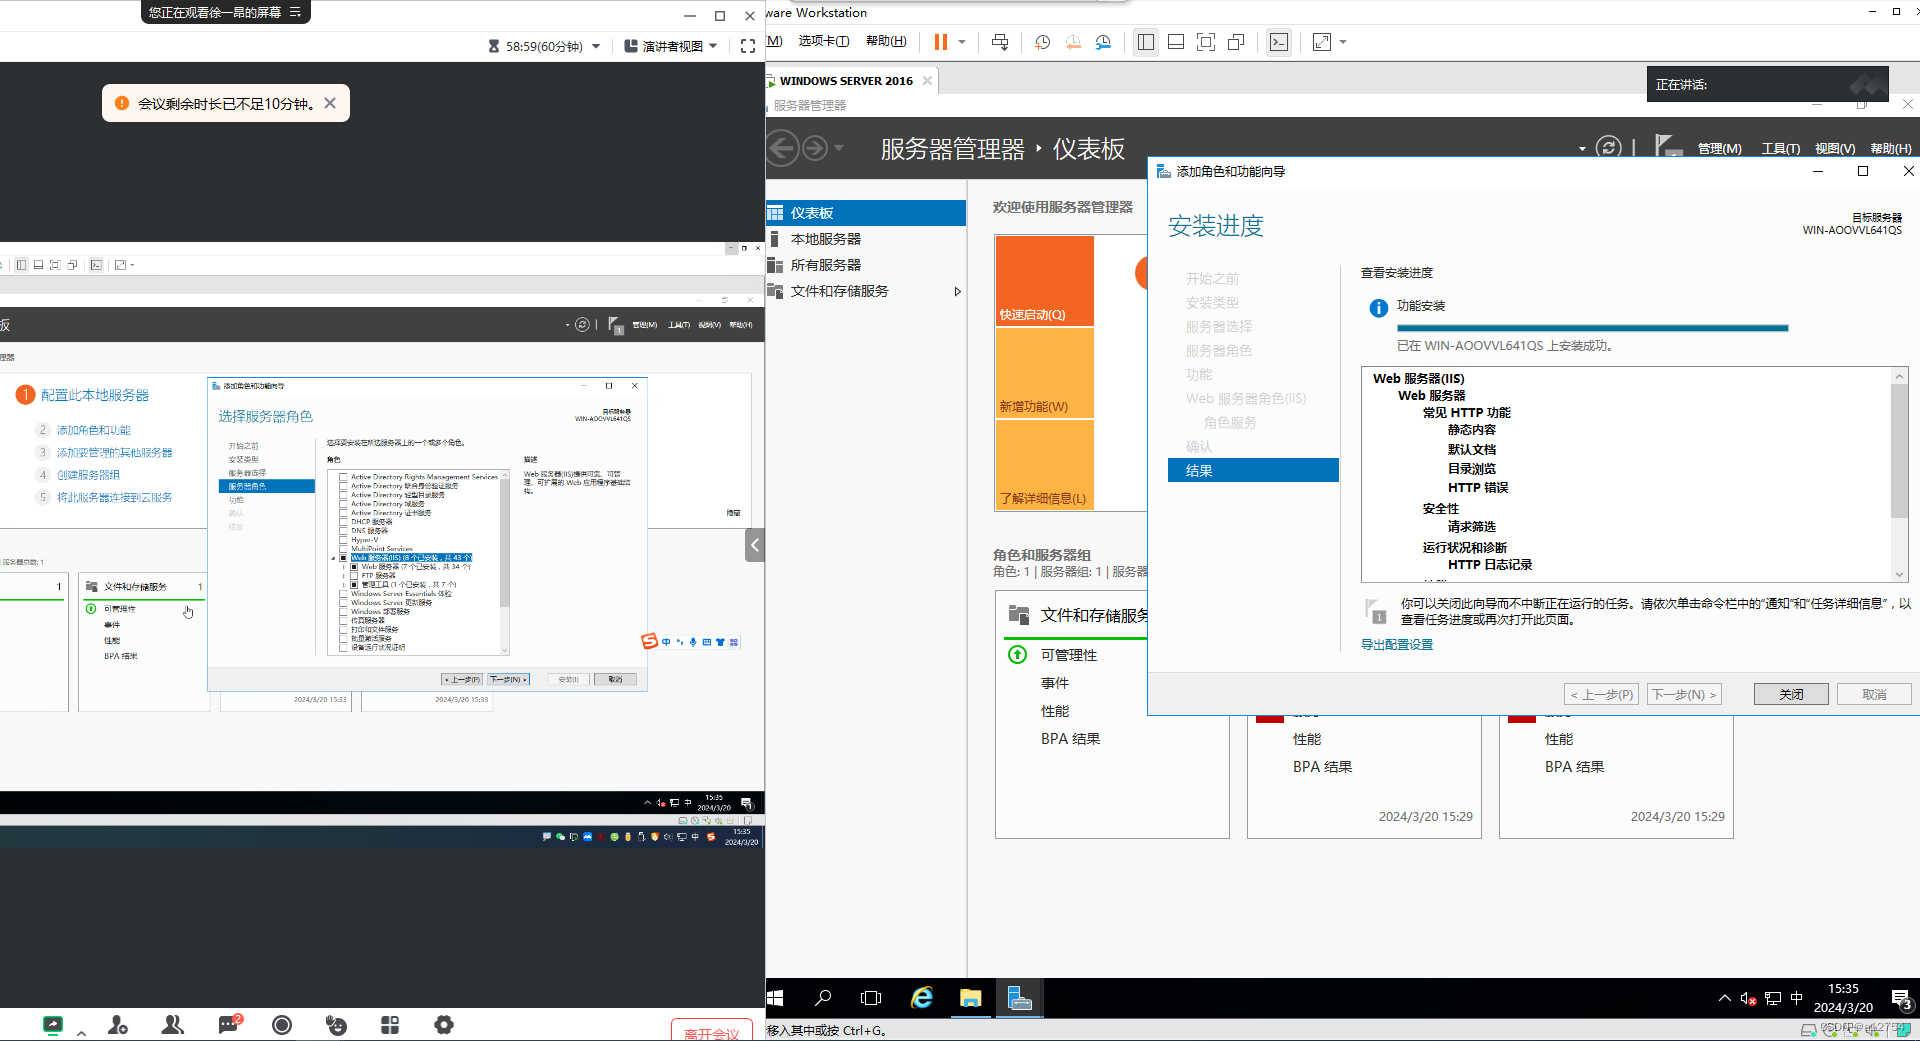Image resolution: width=1920 pixels, height=1041 pixels.
Task: Open File Explorer from VM taskbar
Action: (x=970, y=998)
